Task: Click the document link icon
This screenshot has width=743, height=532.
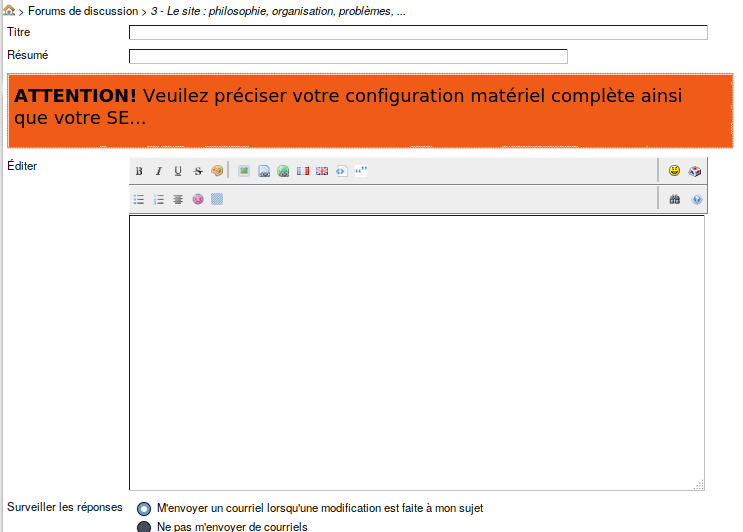Action: pos(264,171)
